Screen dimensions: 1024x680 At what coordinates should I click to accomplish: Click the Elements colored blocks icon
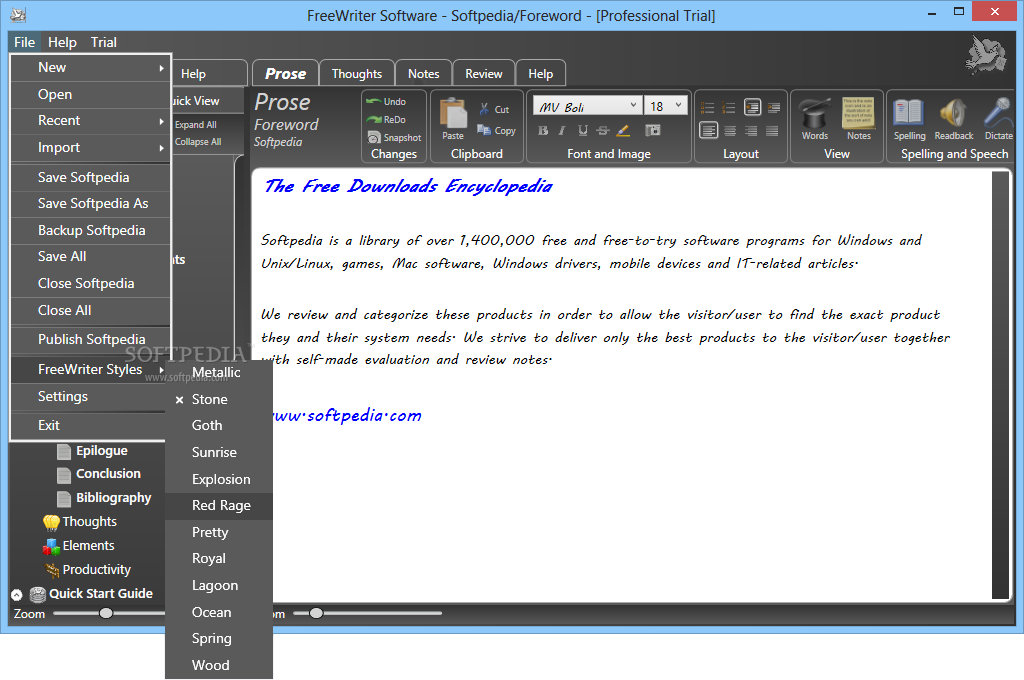point(51,546)
